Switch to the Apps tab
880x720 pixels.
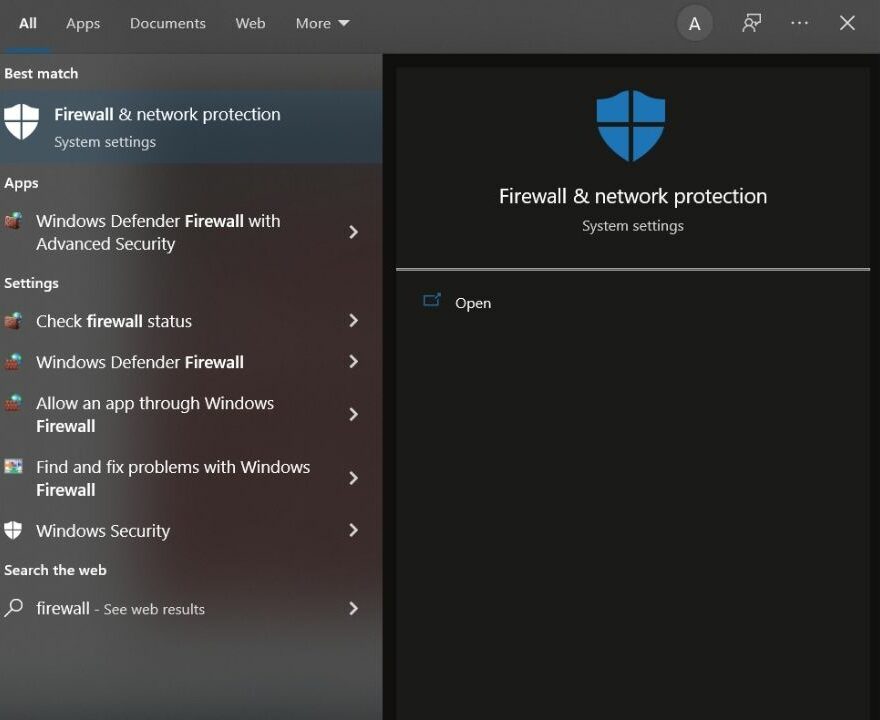coord(83,23)
